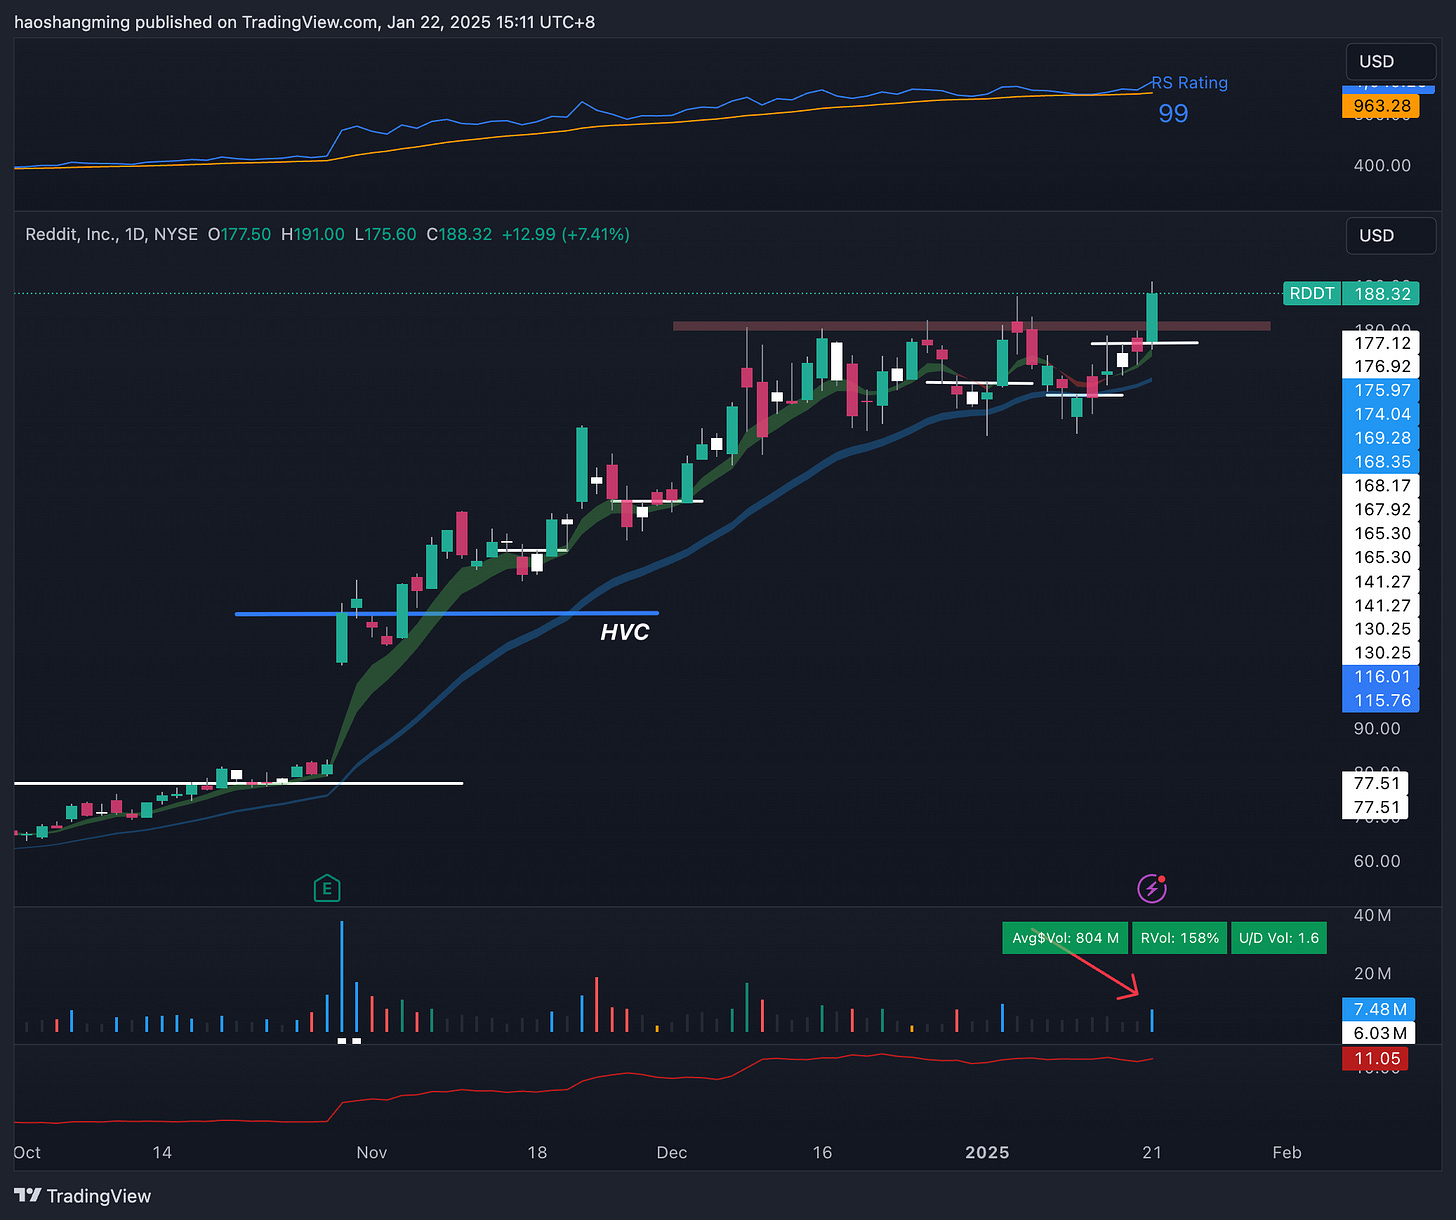The image size is (1456, 1220).
Task: Click the 90.00 price axis tick
Action: 1377,729
